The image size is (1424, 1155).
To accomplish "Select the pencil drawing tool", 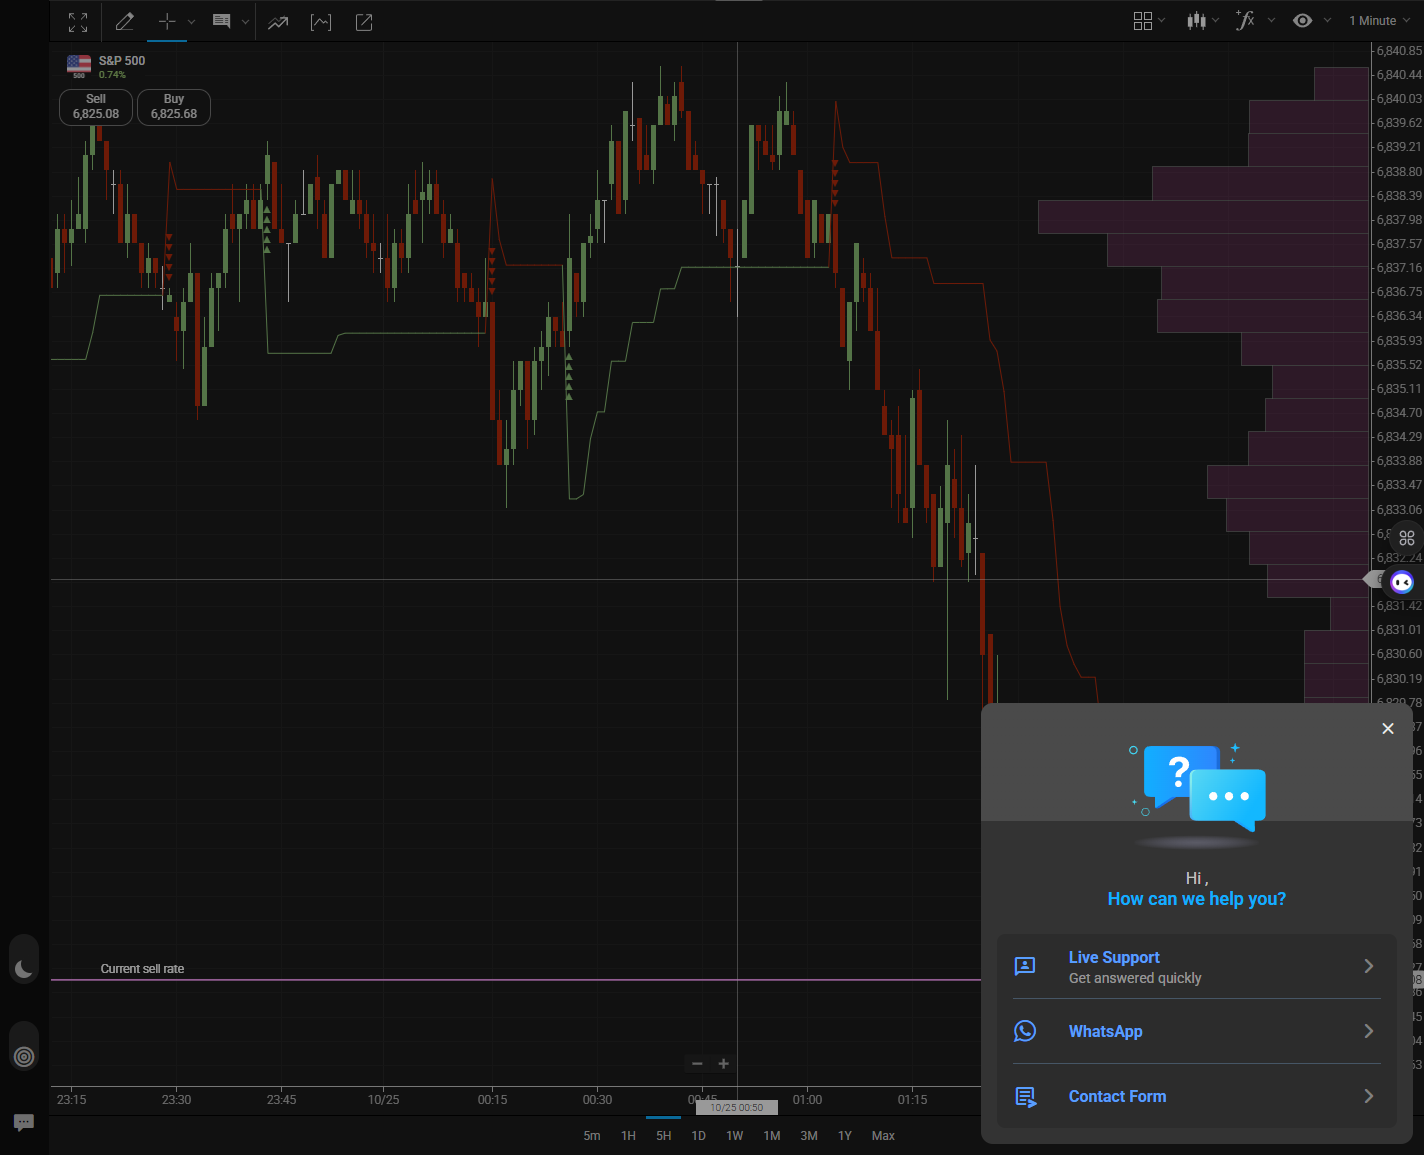I will [125, 22].
